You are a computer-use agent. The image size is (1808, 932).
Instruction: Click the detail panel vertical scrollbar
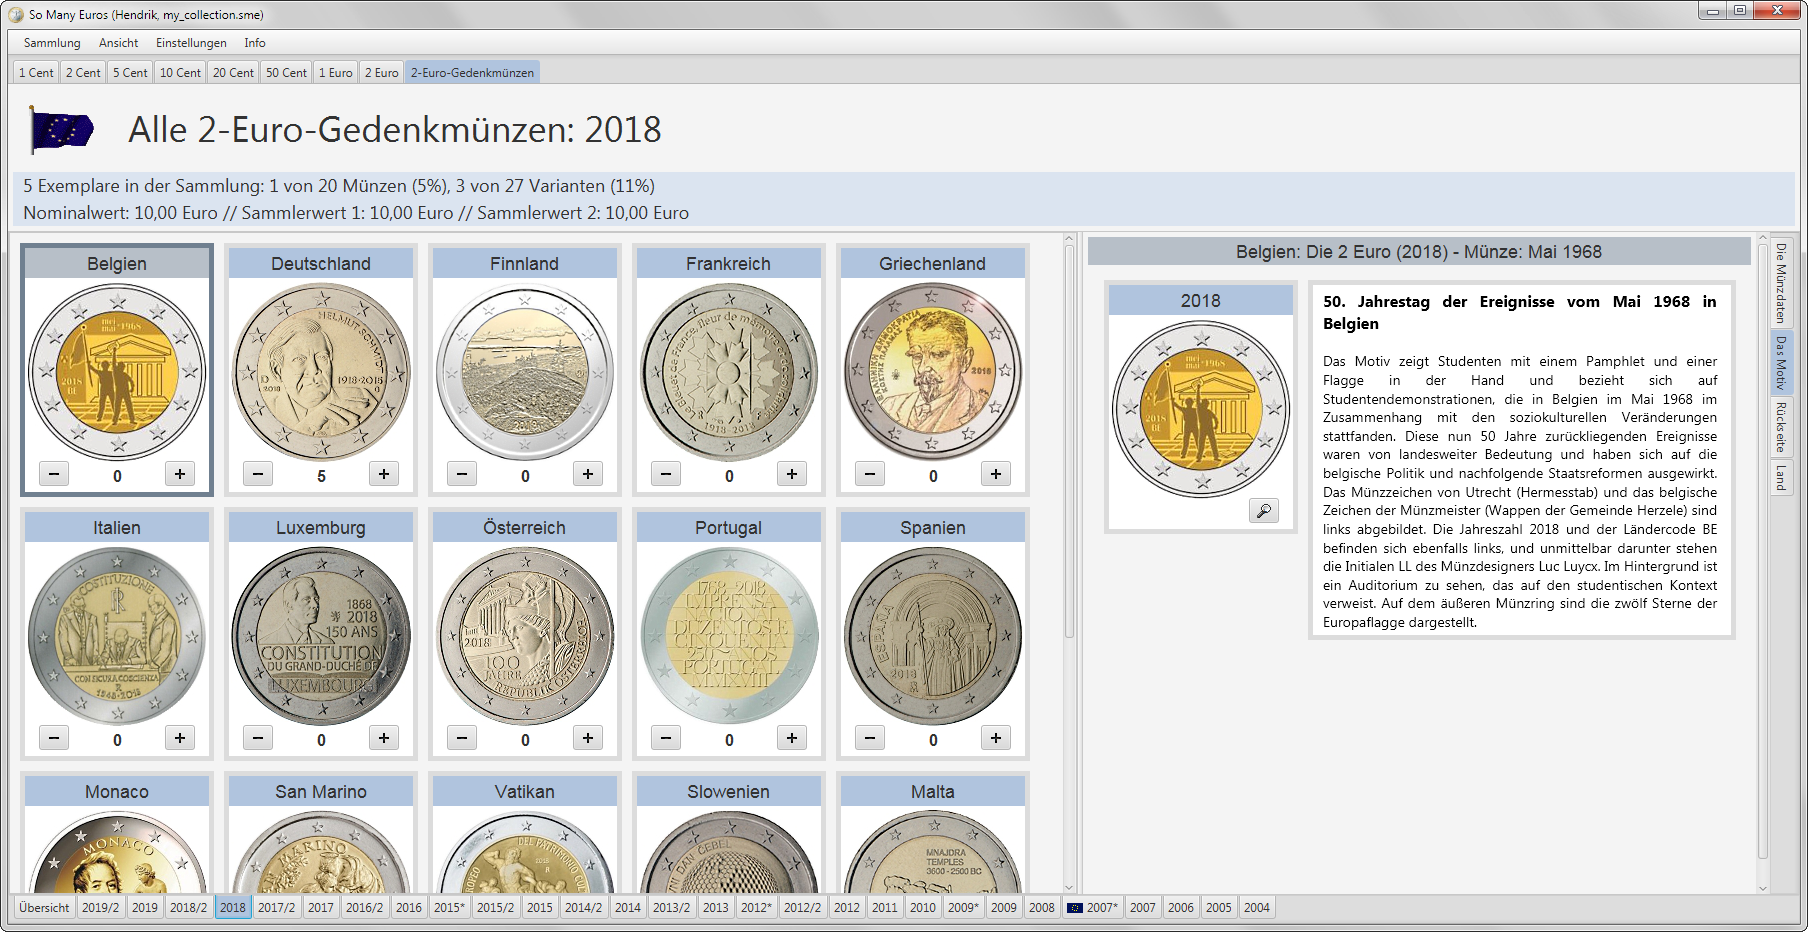(1763, 550)
